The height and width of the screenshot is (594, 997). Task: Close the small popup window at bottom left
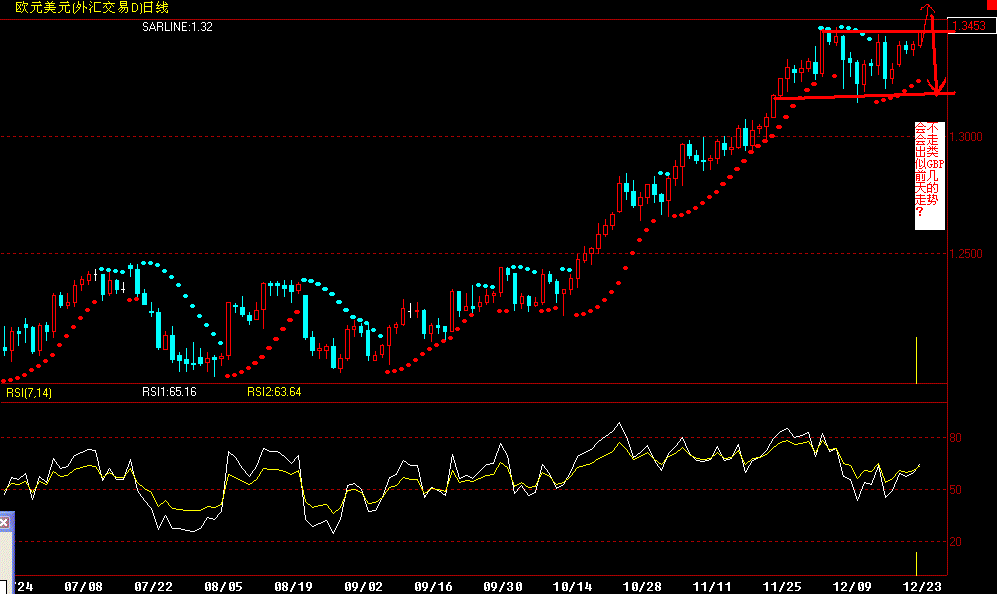[5, 521]
